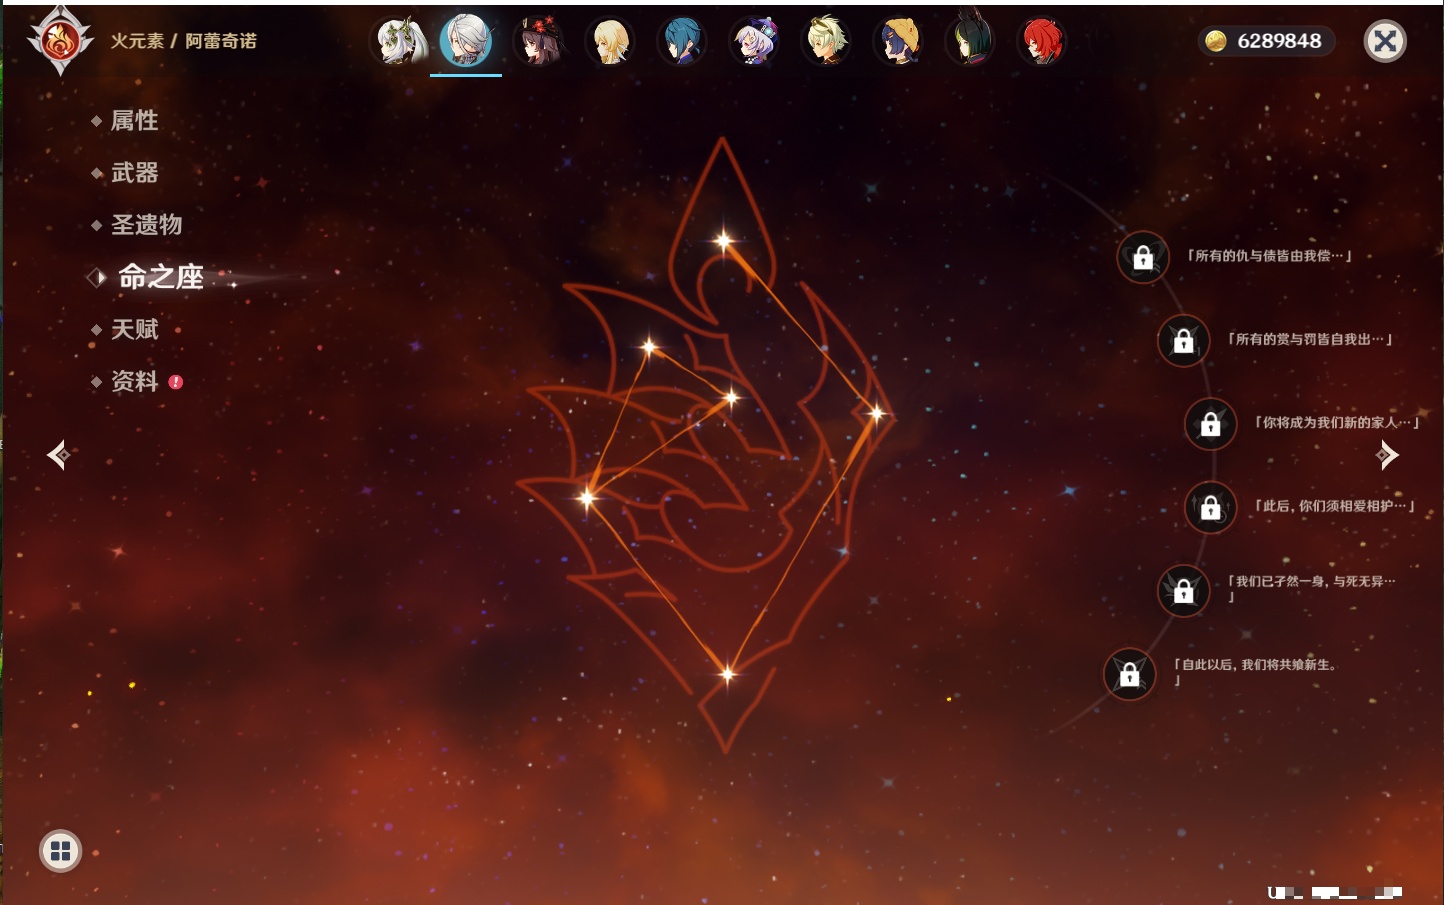Switch to the red-haired character avatar
The width and height of the screenshot is (1444, 905).
click(x=1042, y=41)
